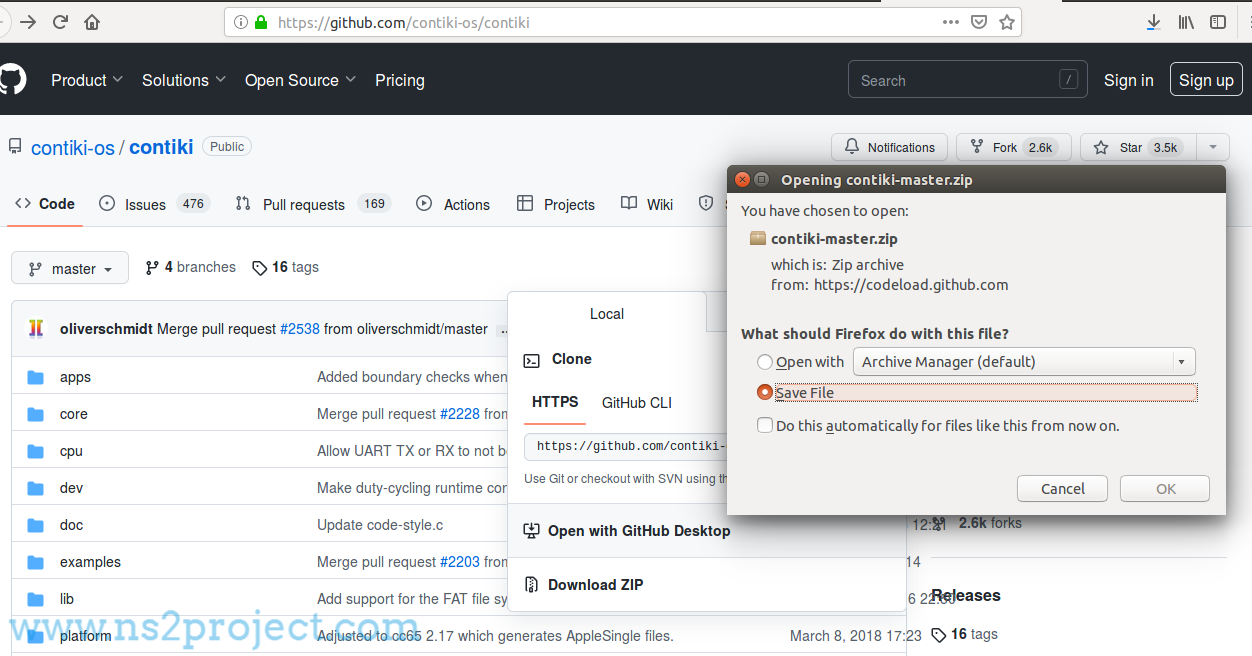Viewport: 1252px width, 656px height.
Task: Reload the page with refresh icon
Action: click(60, 22)
